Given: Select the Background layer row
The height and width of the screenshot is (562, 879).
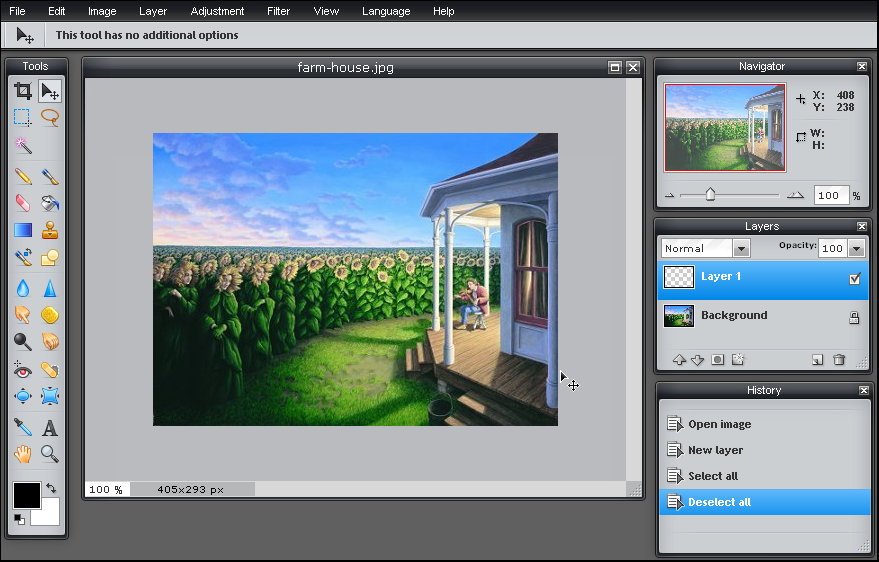Looking at the screenshot, I should coord(763,317).
